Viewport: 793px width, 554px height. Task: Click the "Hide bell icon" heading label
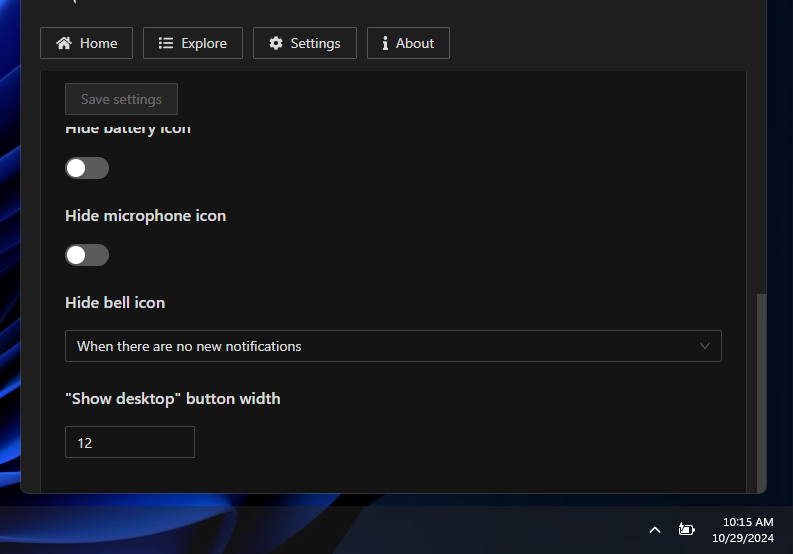pyautogui.click(x=115, y=302)
